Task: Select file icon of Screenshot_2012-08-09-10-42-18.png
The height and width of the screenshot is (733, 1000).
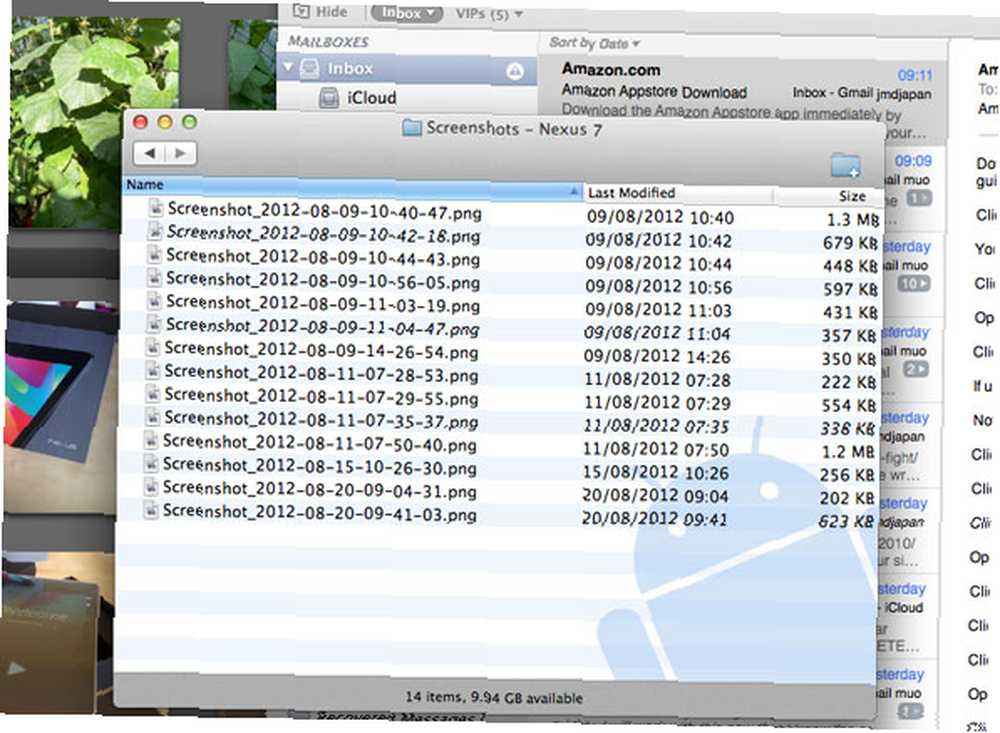Action: [x=154, y=231]
